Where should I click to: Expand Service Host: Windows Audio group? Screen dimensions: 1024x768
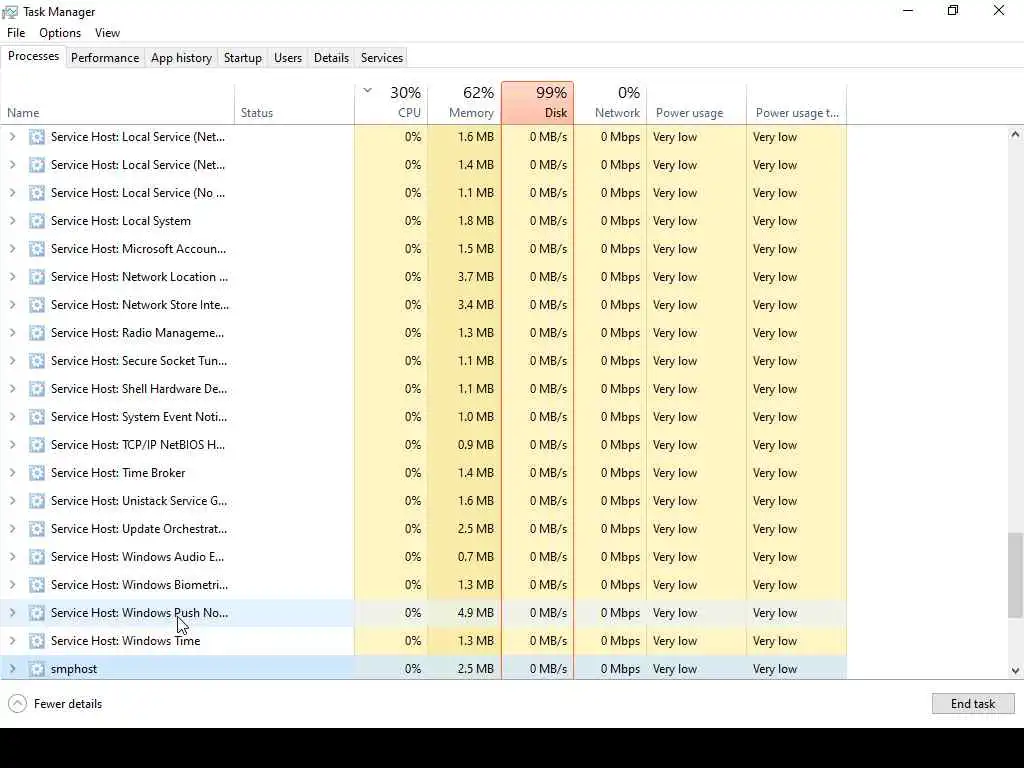pyautogui.click(x=12, y=557)
